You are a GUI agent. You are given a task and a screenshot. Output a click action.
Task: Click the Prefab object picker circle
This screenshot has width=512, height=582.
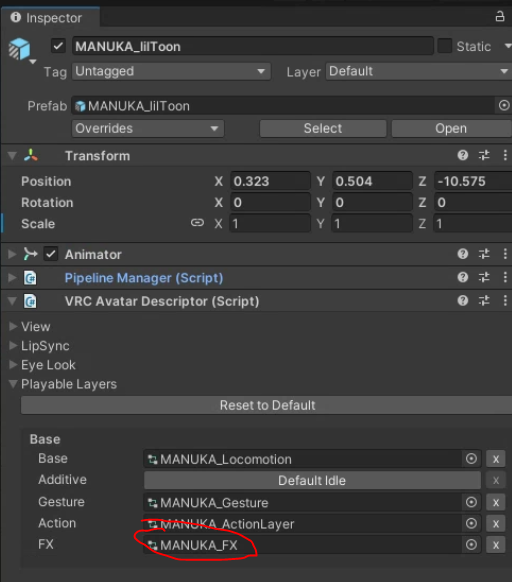504,106
